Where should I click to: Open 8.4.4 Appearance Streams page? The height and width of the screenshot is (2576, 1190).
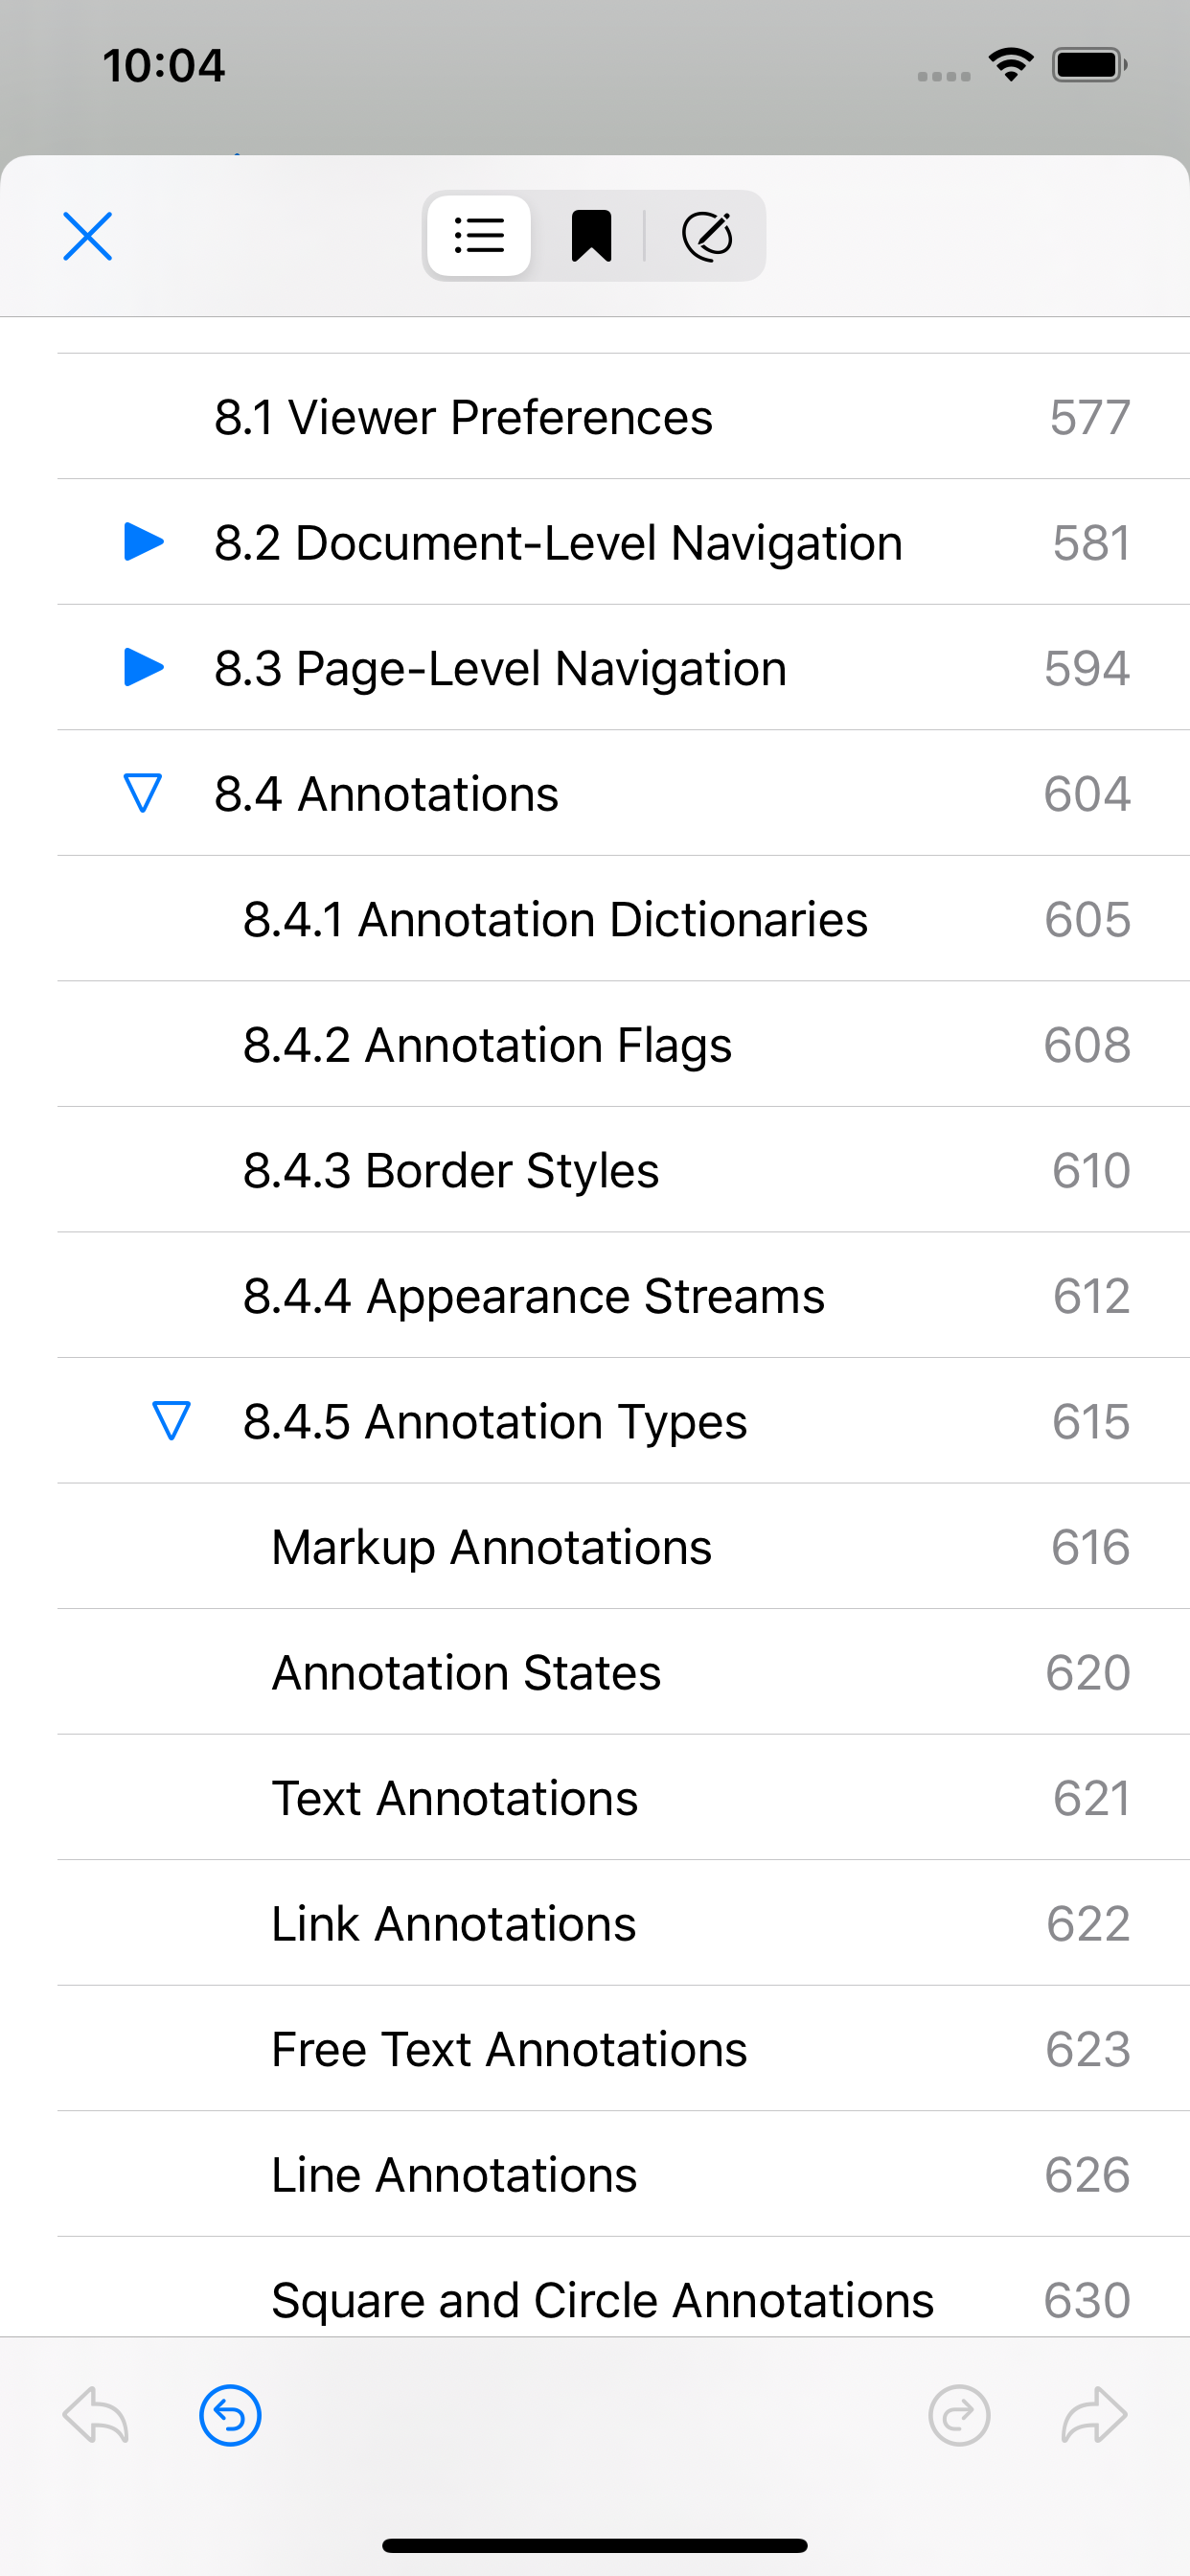click(623, 1295)
